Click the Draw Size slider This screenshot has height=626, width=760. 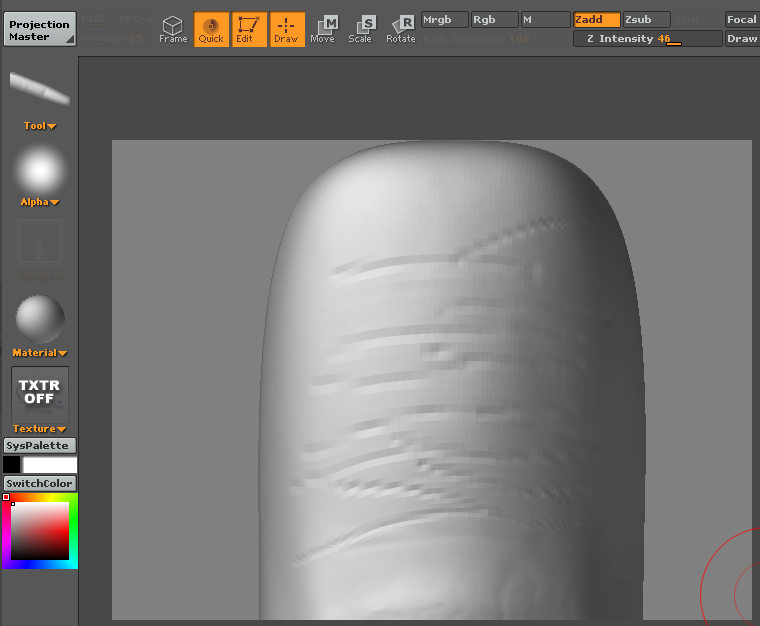pyautogui.click(x=742, y=39)
